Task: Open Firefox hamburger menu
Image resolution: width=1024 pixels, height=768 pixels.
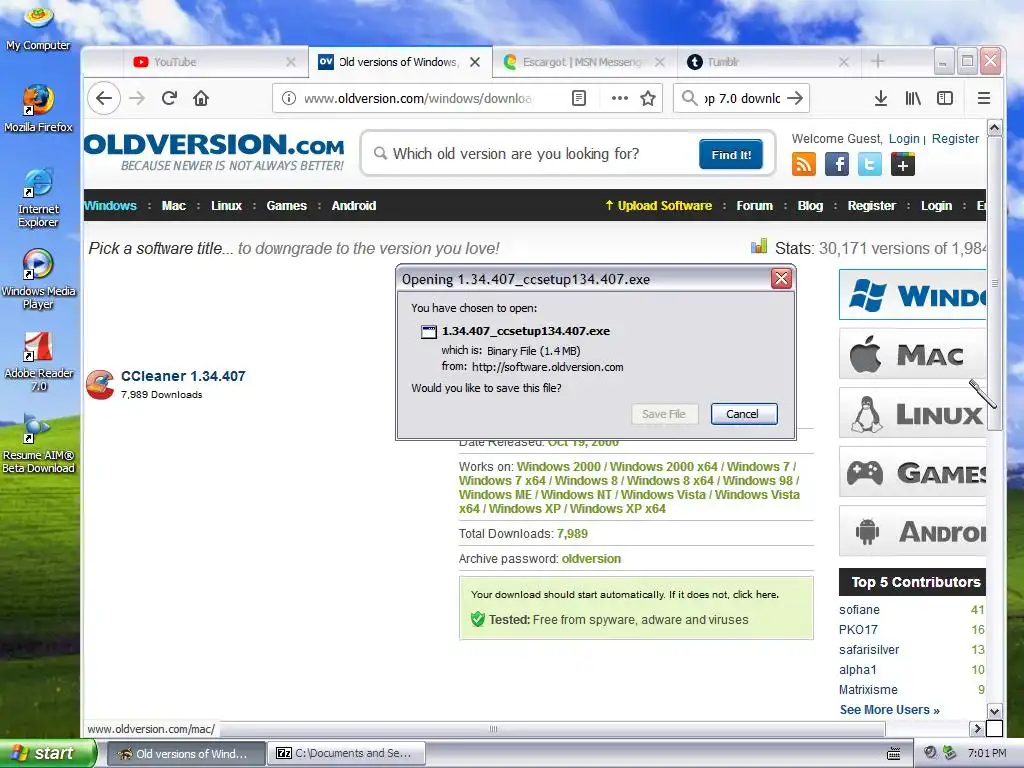Action: (984, 98)
